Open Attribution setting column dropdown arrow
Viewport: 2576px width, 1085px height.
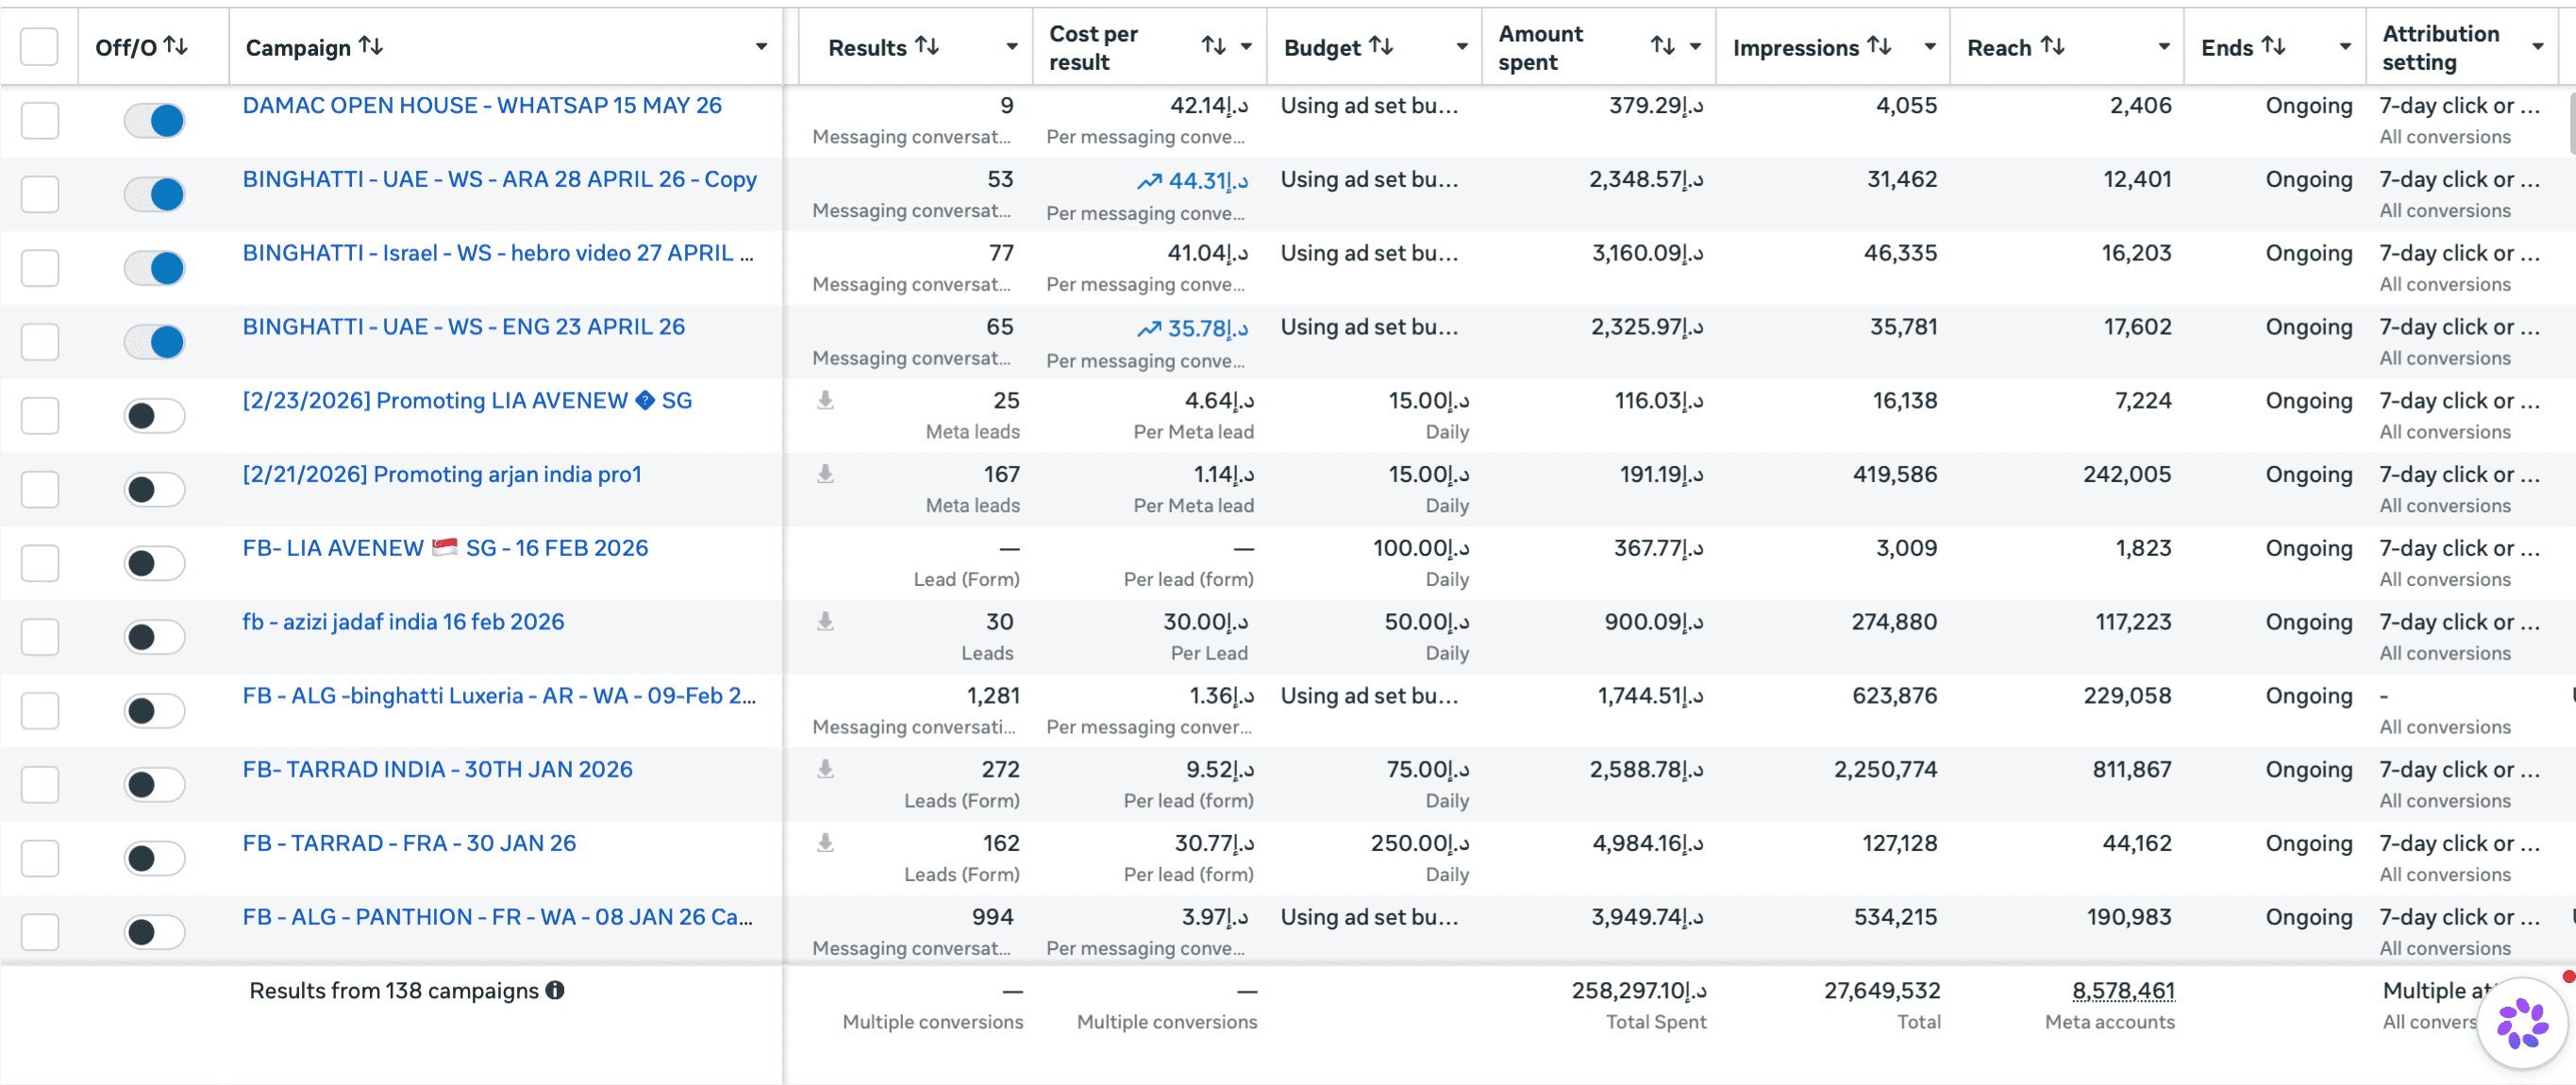(2538, 47)
